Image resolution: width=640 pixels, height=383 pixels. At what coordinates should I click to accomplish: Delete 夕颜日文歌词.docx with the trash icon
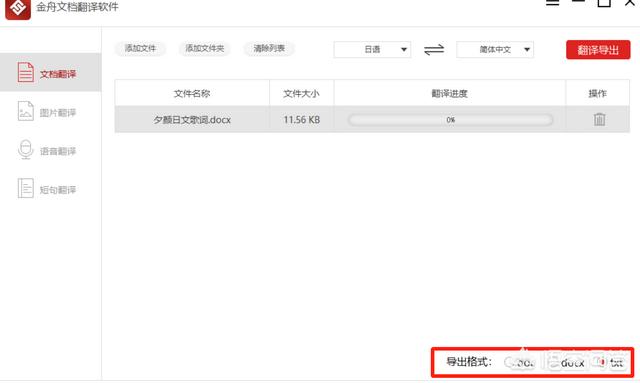[599, 119]
